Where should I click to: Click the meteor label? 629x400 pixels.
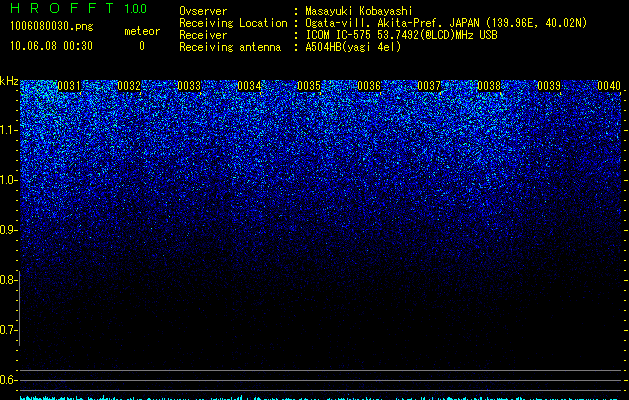(x=142, y=31)
